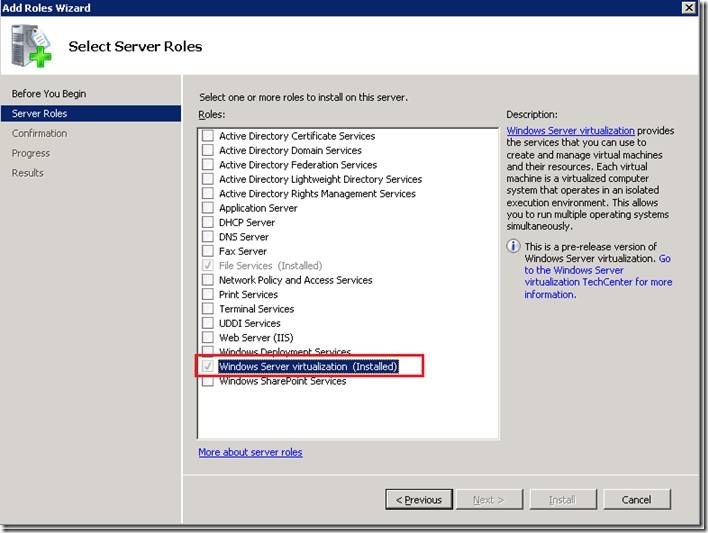The image size is (708, 533).
Task: Select Windows SharePoint Services role text
Action: (x=283, y=381)
